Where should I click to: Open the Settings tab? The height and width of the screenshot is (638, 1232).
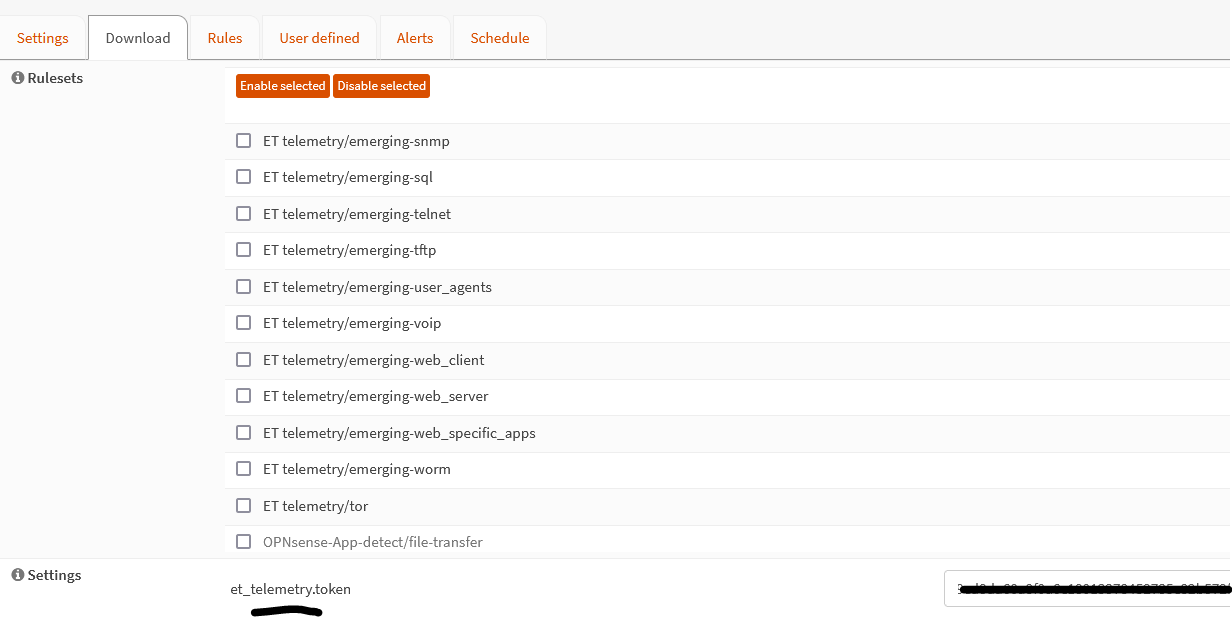(43, 38)
